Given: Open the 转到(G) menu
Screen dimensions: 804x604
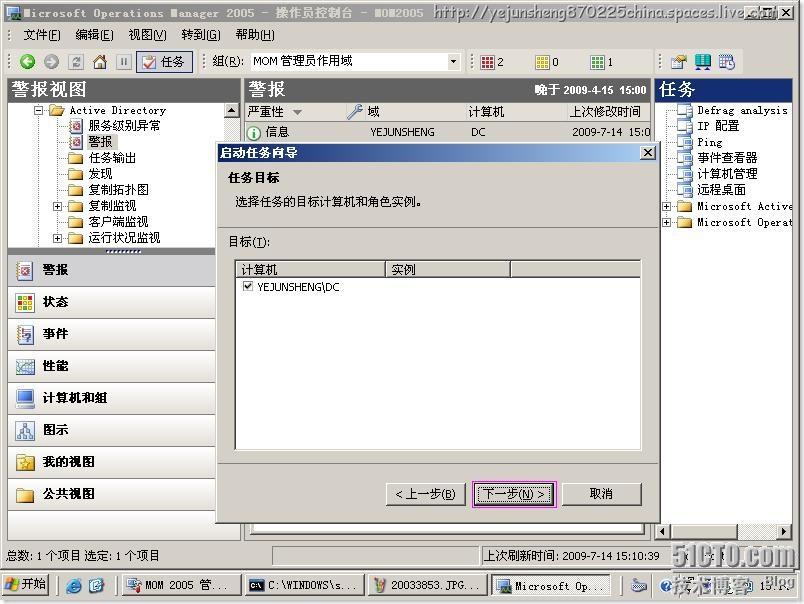Looking at the screenshot, I should (x=200, y=35).
